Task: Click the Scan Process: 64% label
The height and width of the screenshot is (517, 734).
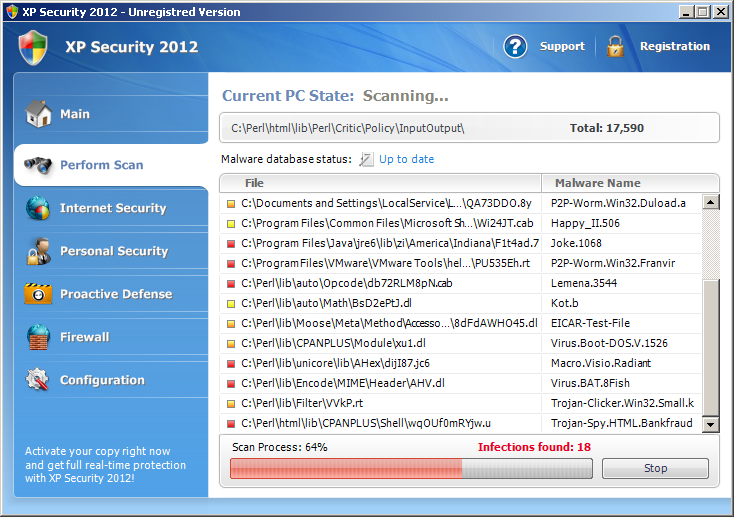Action: pyautogui.click(x=279, y=447)
